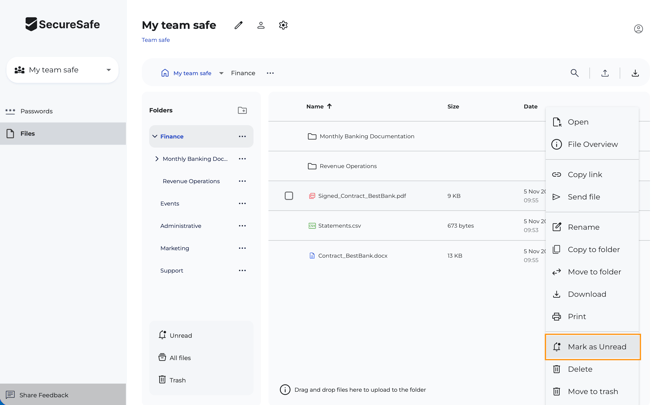Click the search magnifier icon
This screenshot has width=670, height=405.
click(574, 73)
